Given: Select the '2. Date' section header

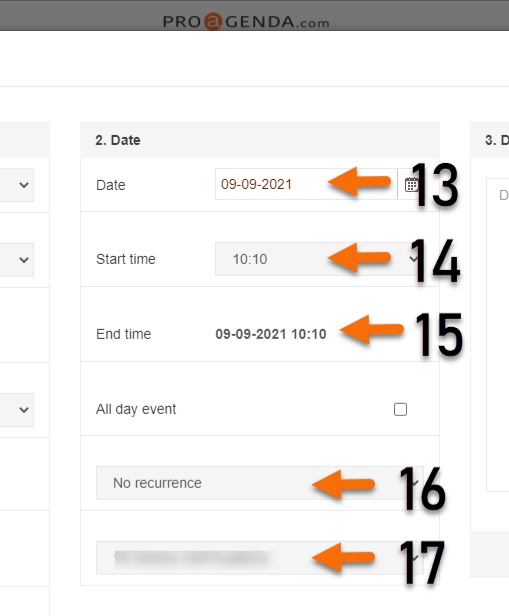Looking at the screenshot, I should 260,140.
